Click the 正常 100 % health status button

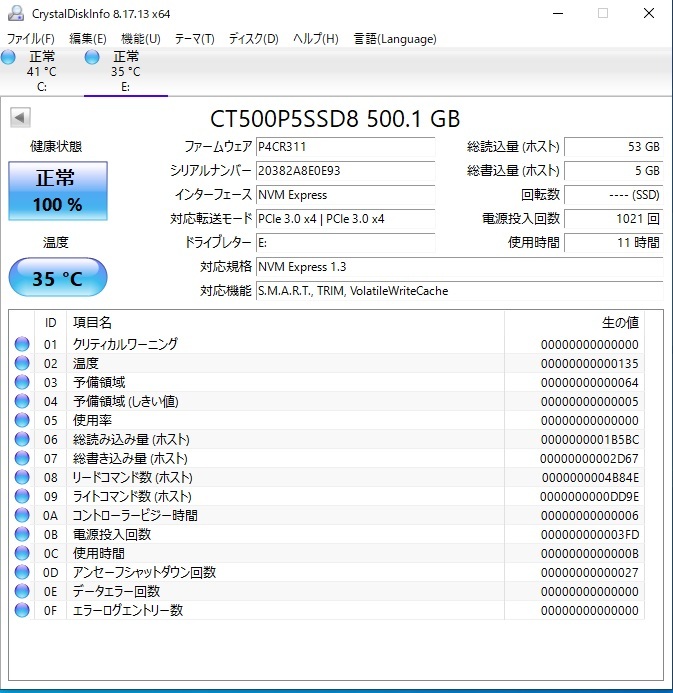pyautogui.click(x=58, y=191)
